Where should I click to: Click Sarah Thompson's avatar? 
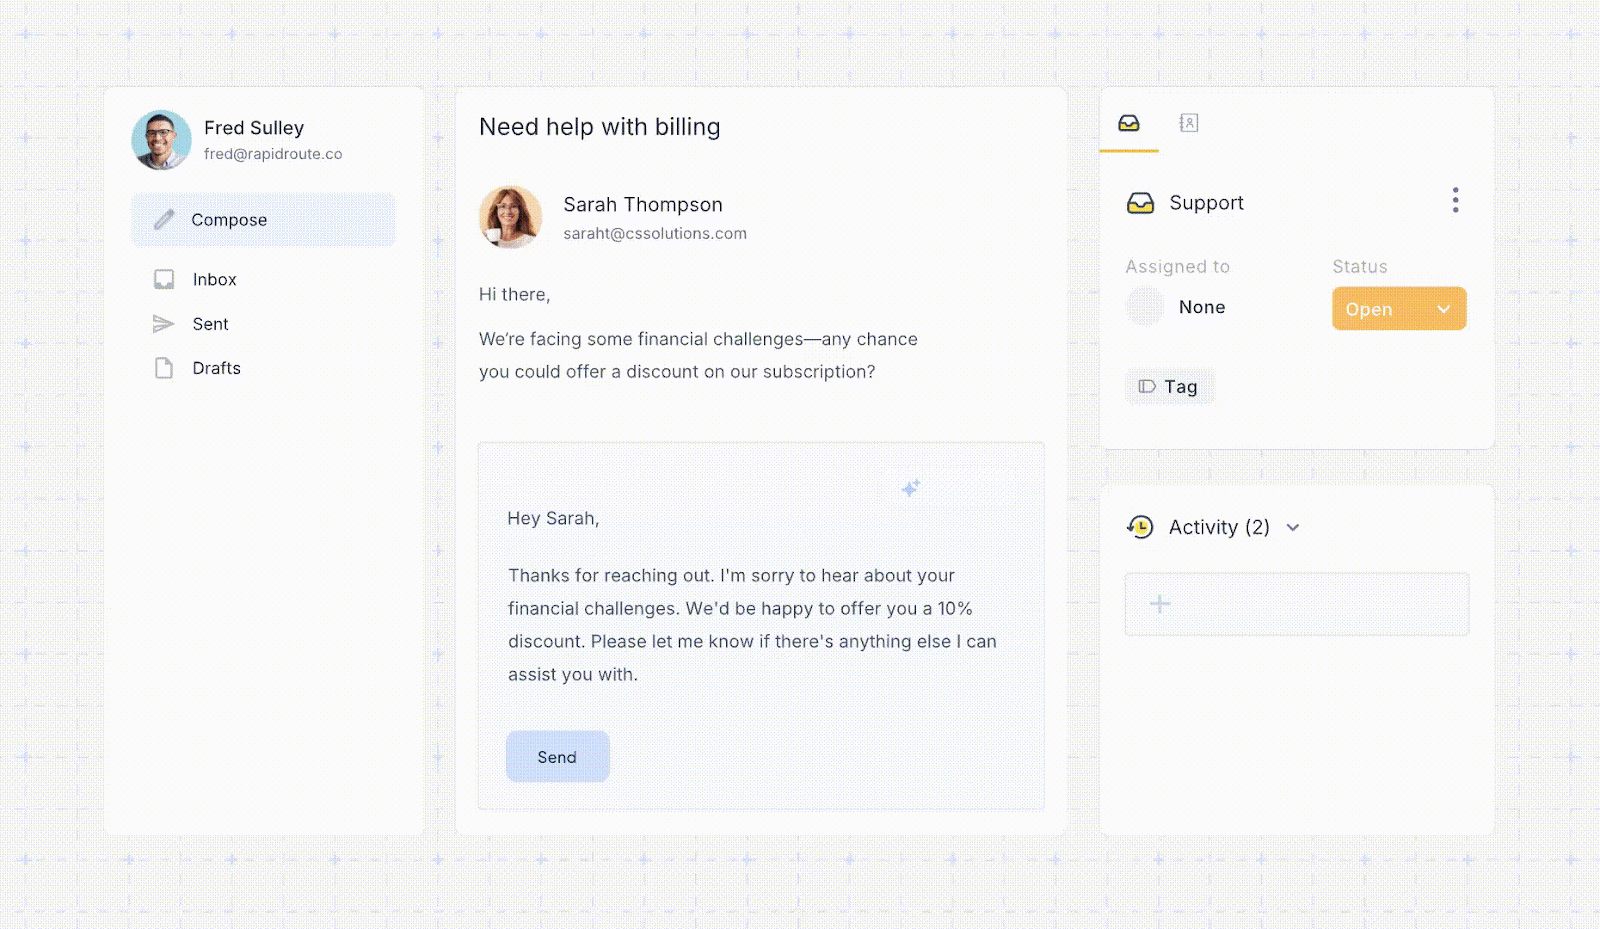click(510, 217)
